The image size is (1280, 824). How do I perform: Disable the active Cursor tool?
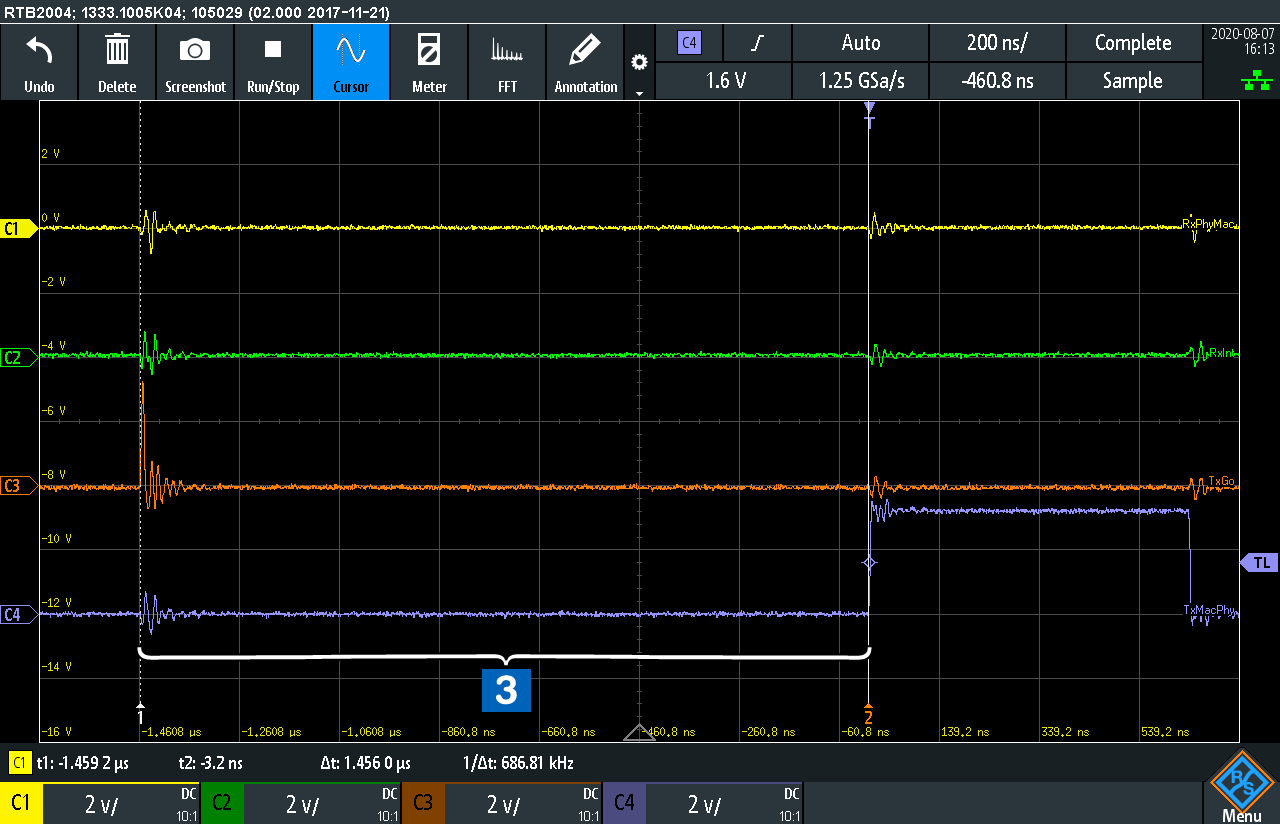[351, 62]
